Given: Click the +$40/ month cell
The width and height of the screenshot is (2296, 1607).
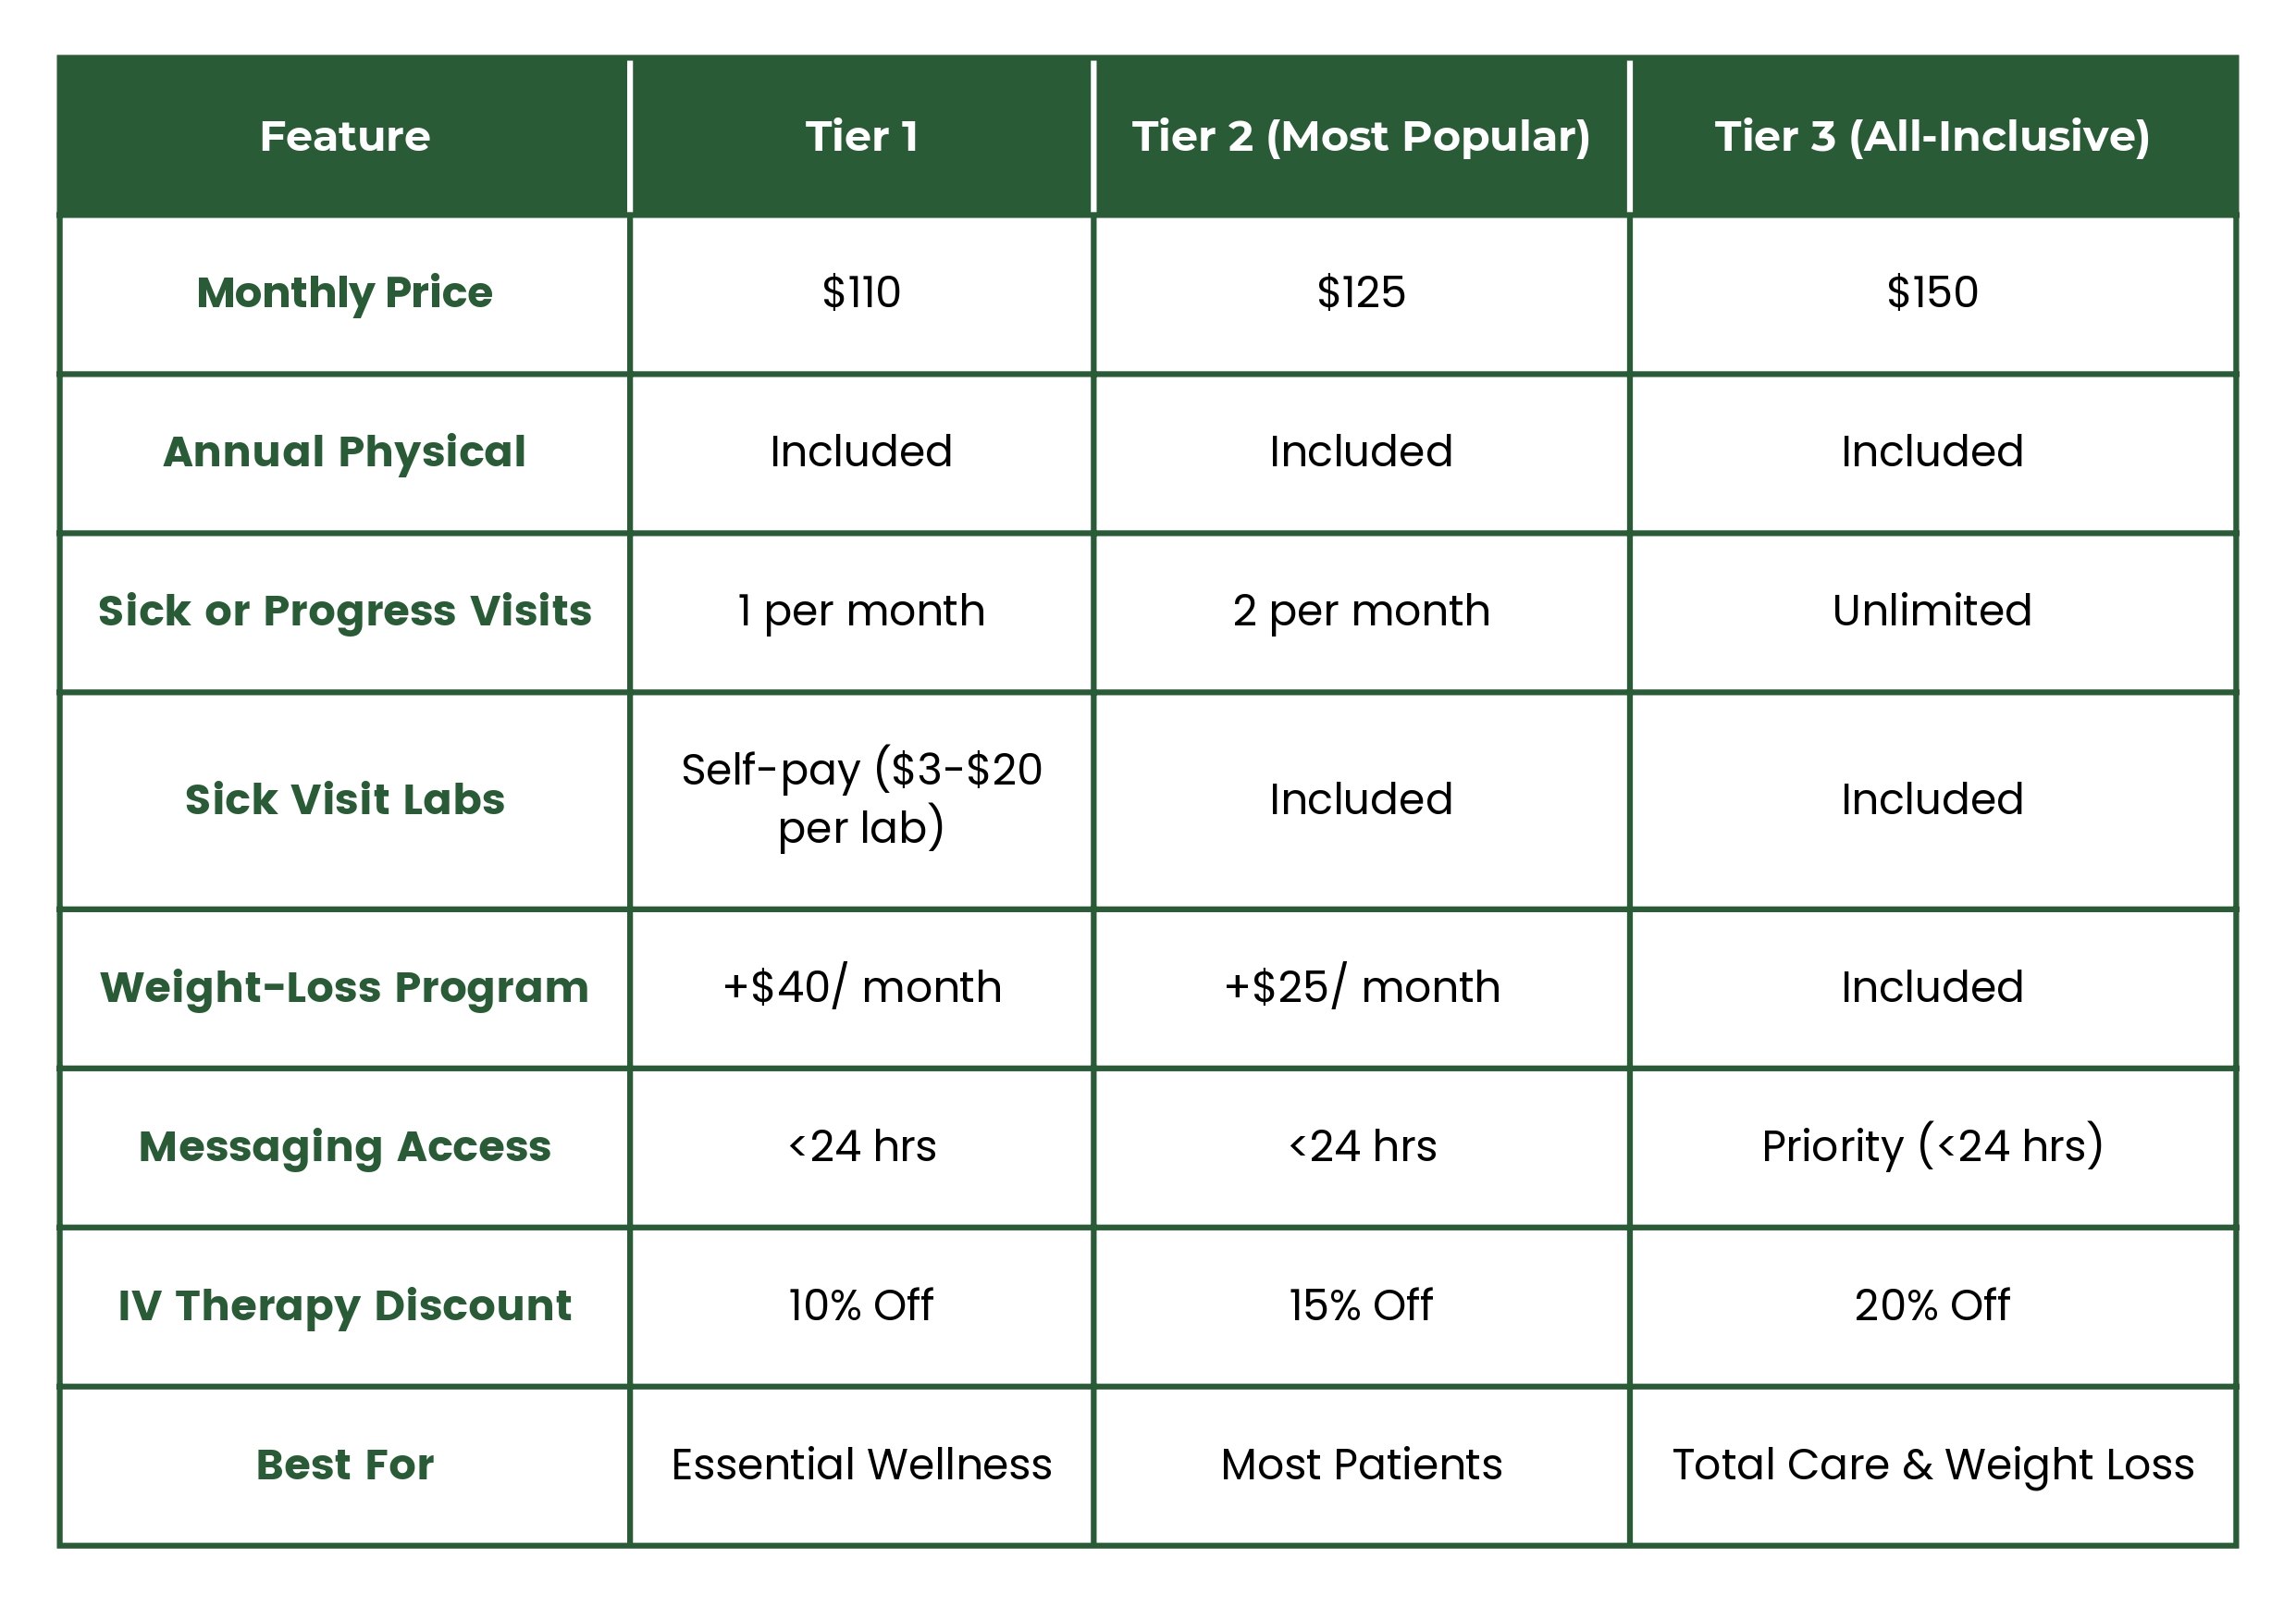Looking at the screenshot, I should point(861,988).
